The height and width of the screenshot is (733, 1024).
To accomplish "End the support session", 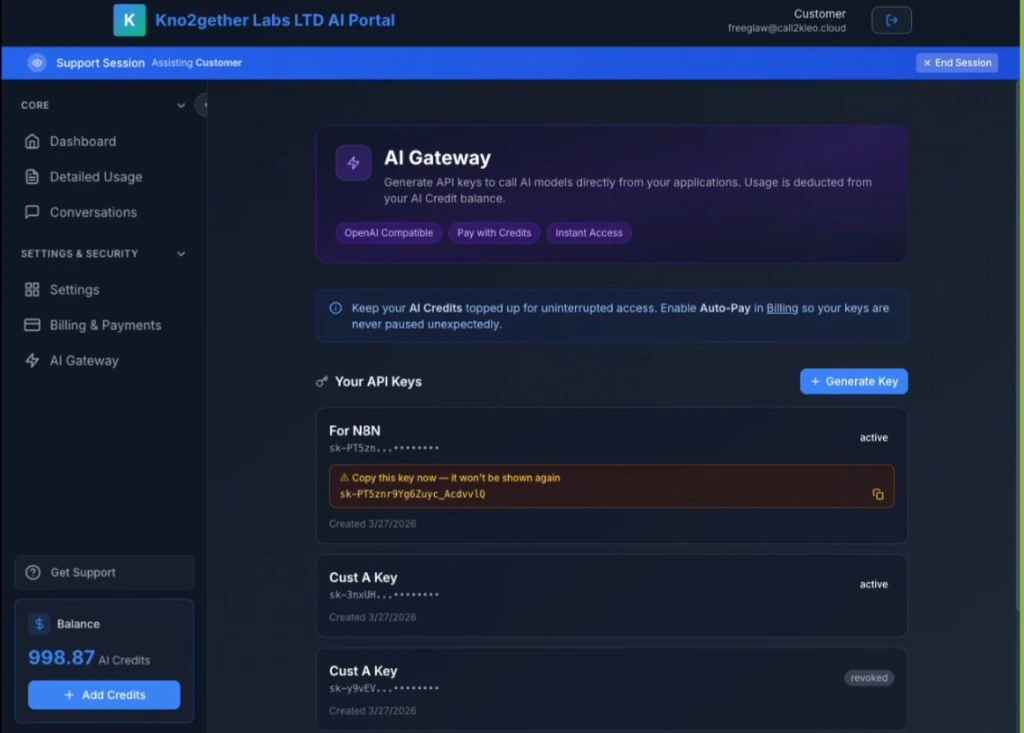I will pyautogui.click(x=956, y=62).
